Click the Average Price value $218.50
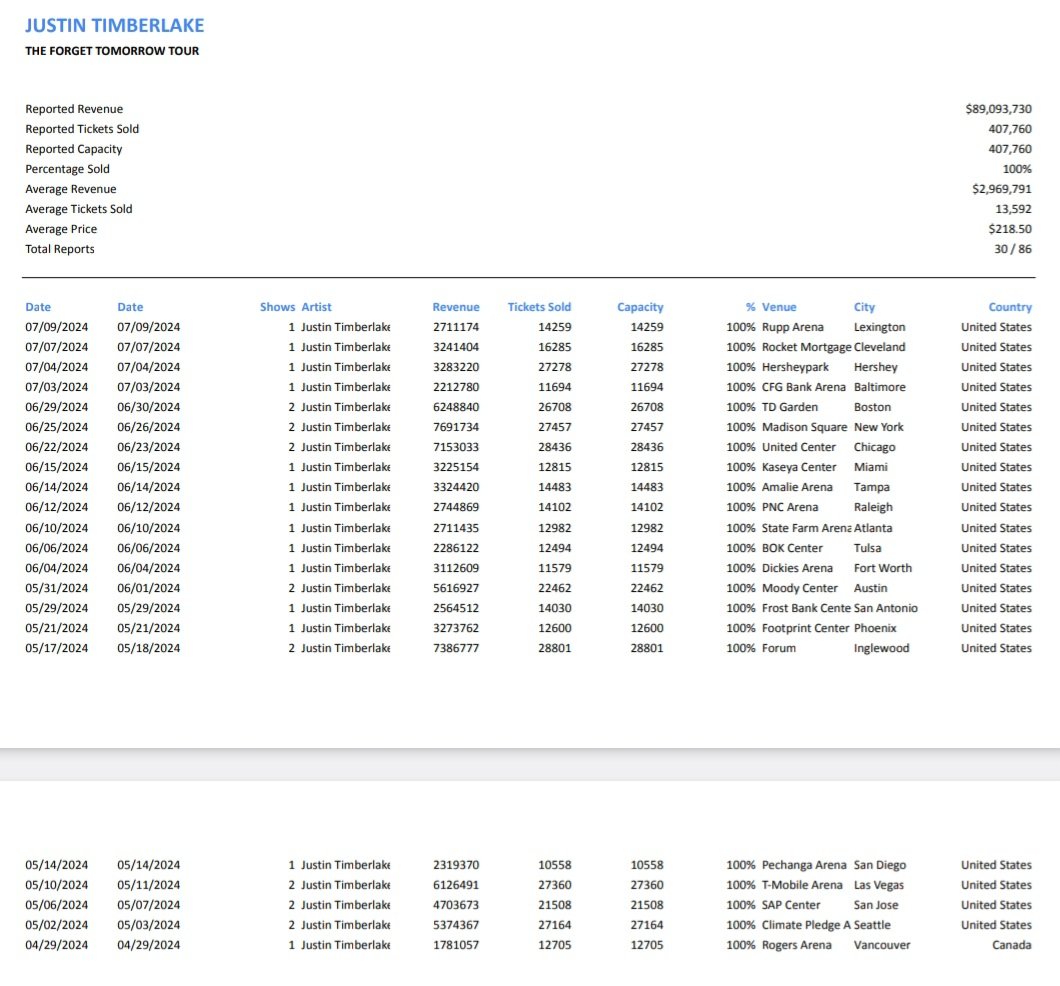 click(x=1010, y=229)
